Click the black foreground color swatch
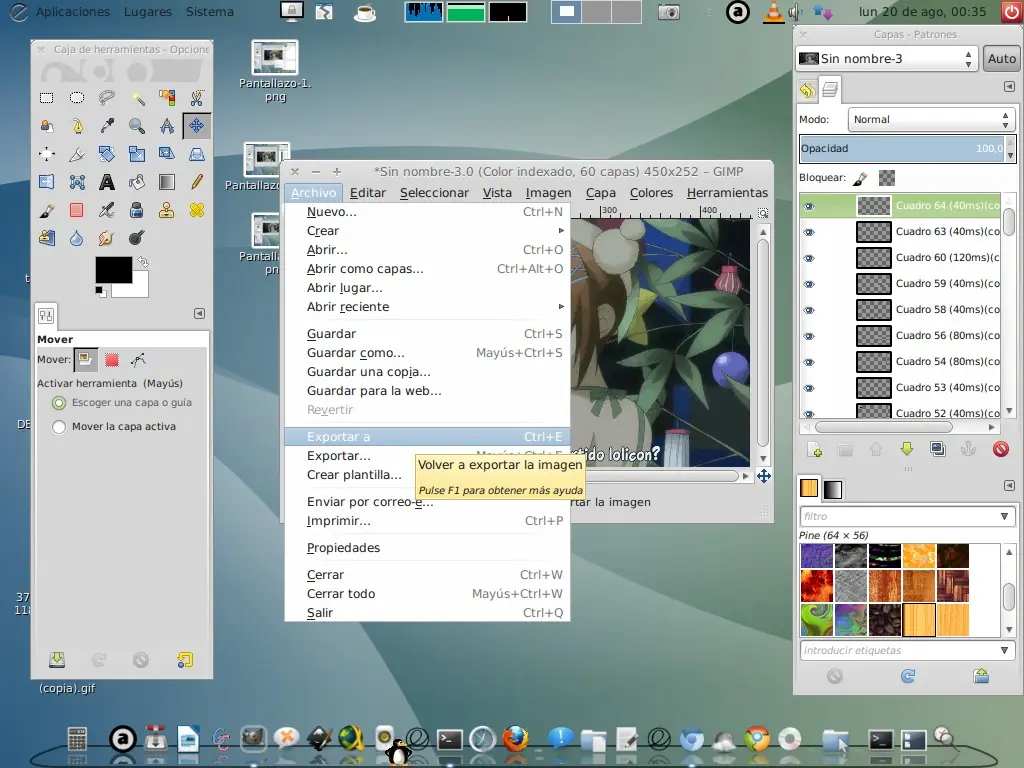The height and width of the screenshot is (768, 1024). click(x=113, y=270)
